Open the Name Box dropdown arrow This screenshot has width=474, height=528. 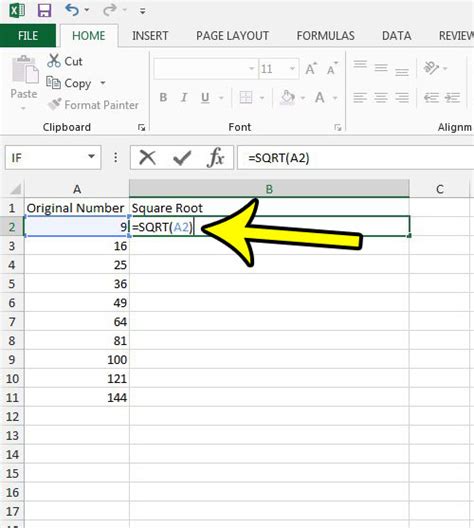pos(91,157)
